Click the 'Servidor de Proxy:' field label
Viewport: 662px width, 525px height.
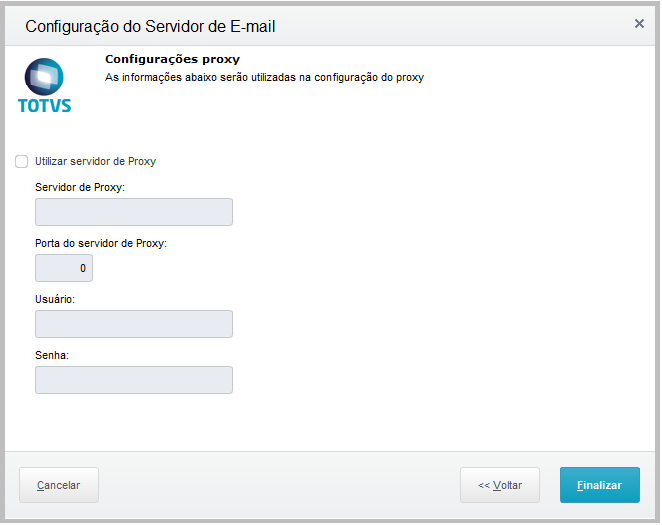pyautogui.click(x=80, y=187)
